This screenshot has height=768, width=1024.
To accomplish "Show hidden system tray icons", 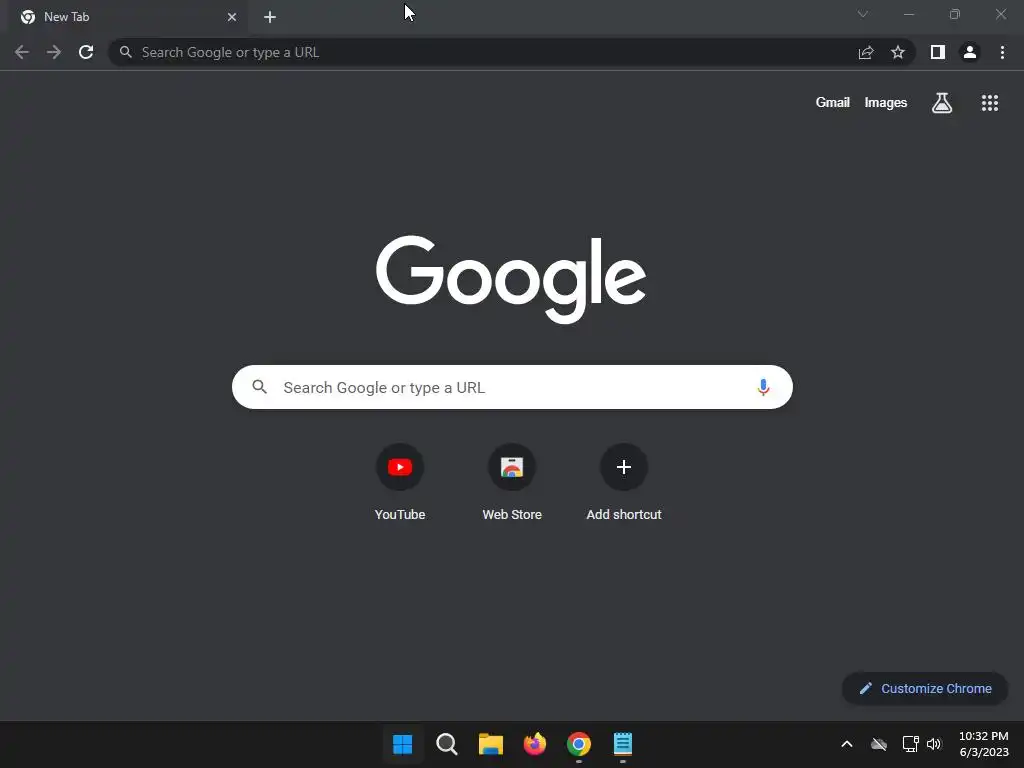I will coord(846,744).
